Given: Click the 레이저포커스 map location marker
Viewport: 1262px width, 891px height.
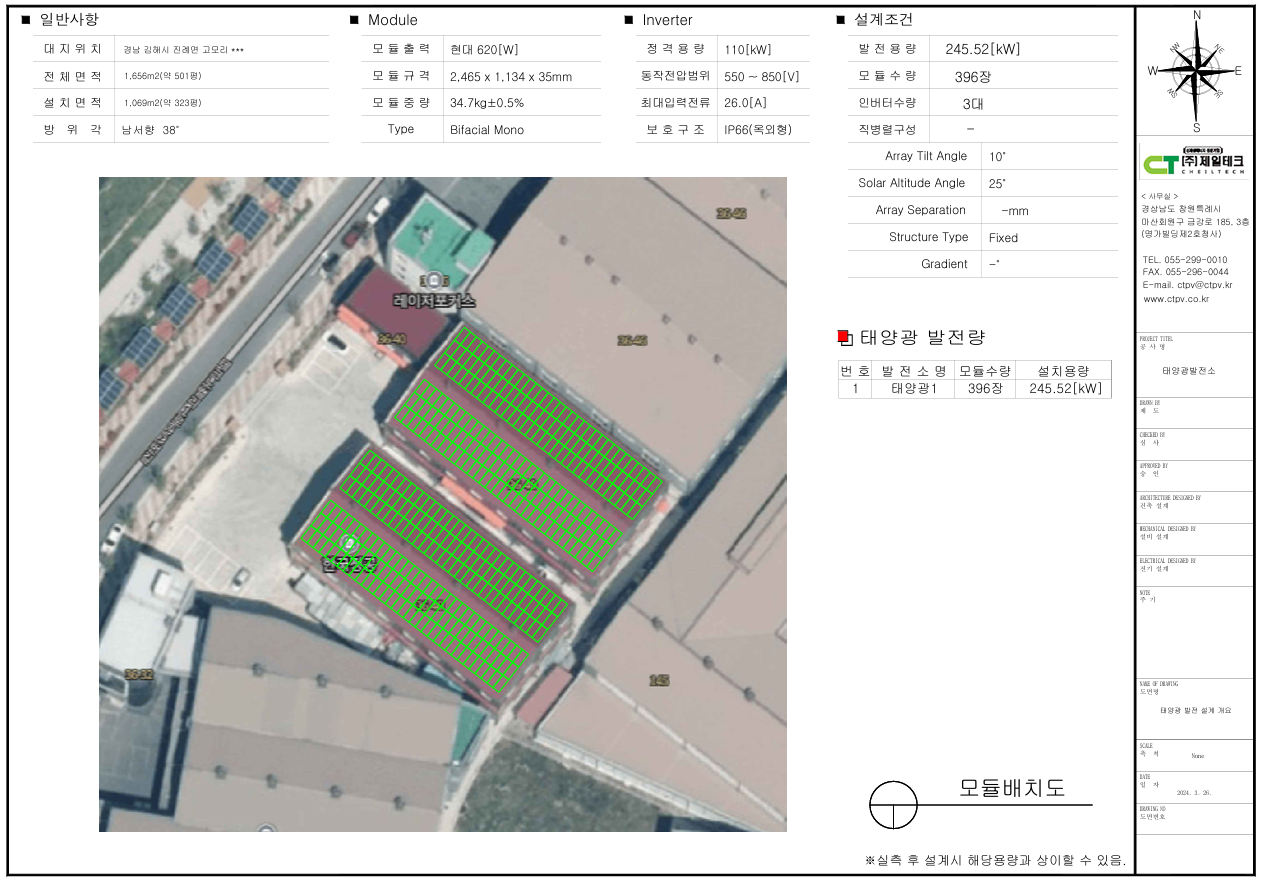Looking at the screenshot, I should tap(434, 282).
